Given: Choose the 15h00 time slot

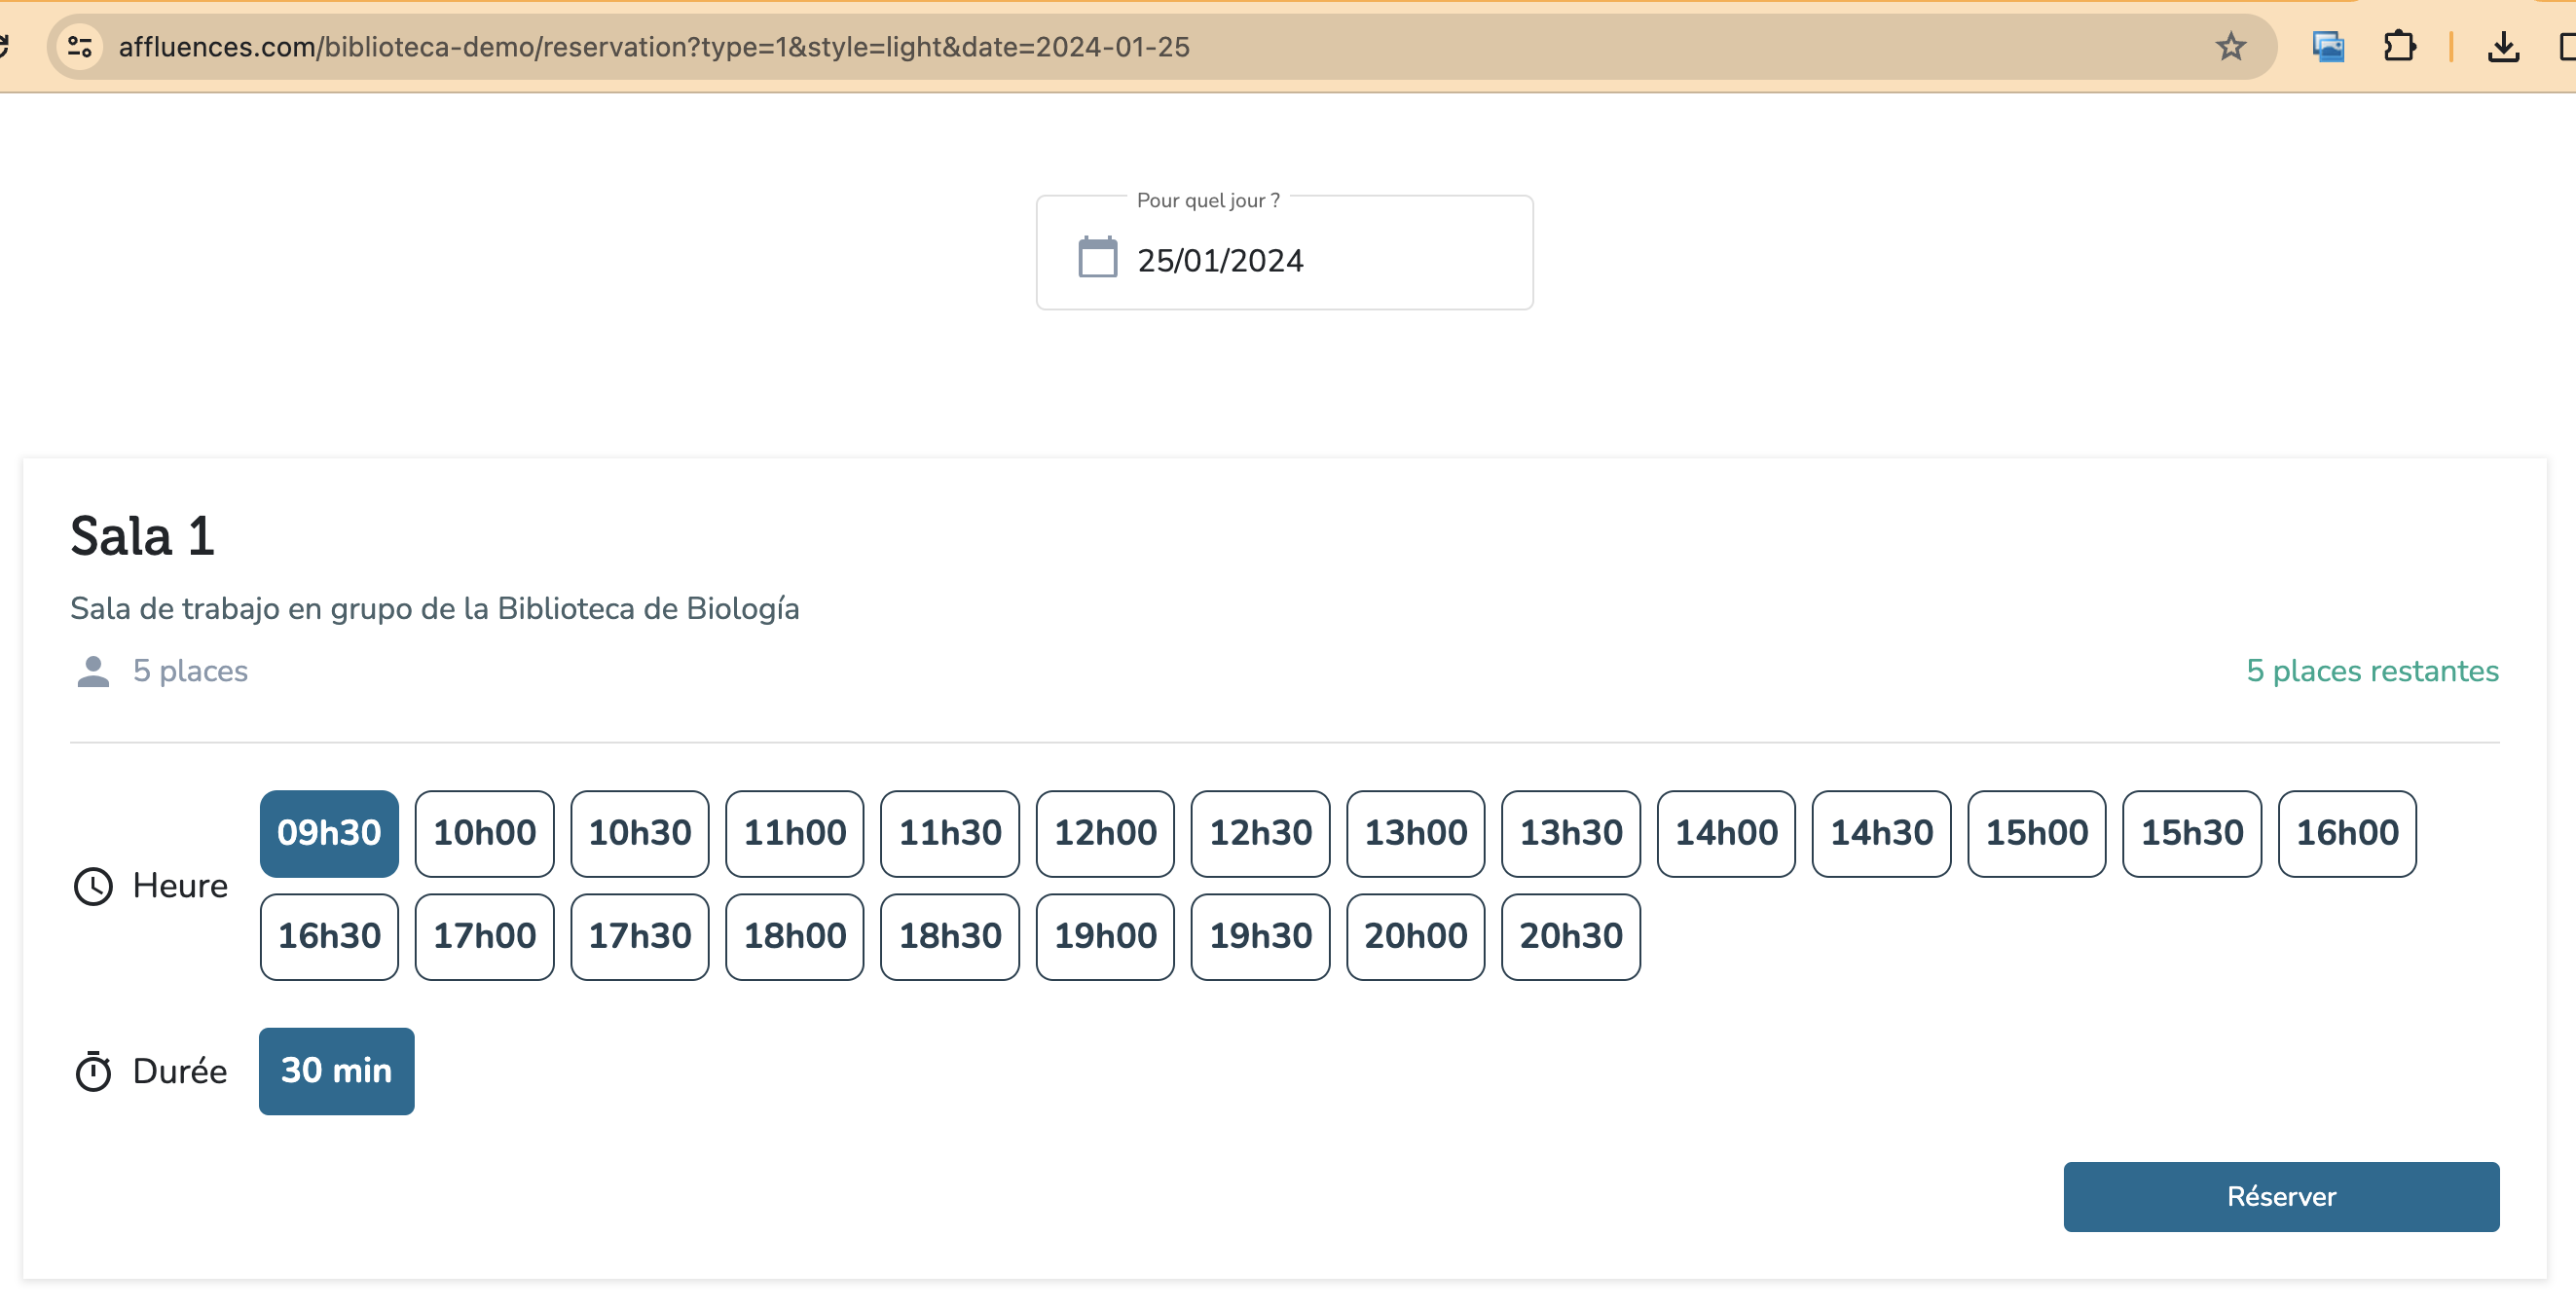Looking at the screenshot, I should [x=2037, y=834].
